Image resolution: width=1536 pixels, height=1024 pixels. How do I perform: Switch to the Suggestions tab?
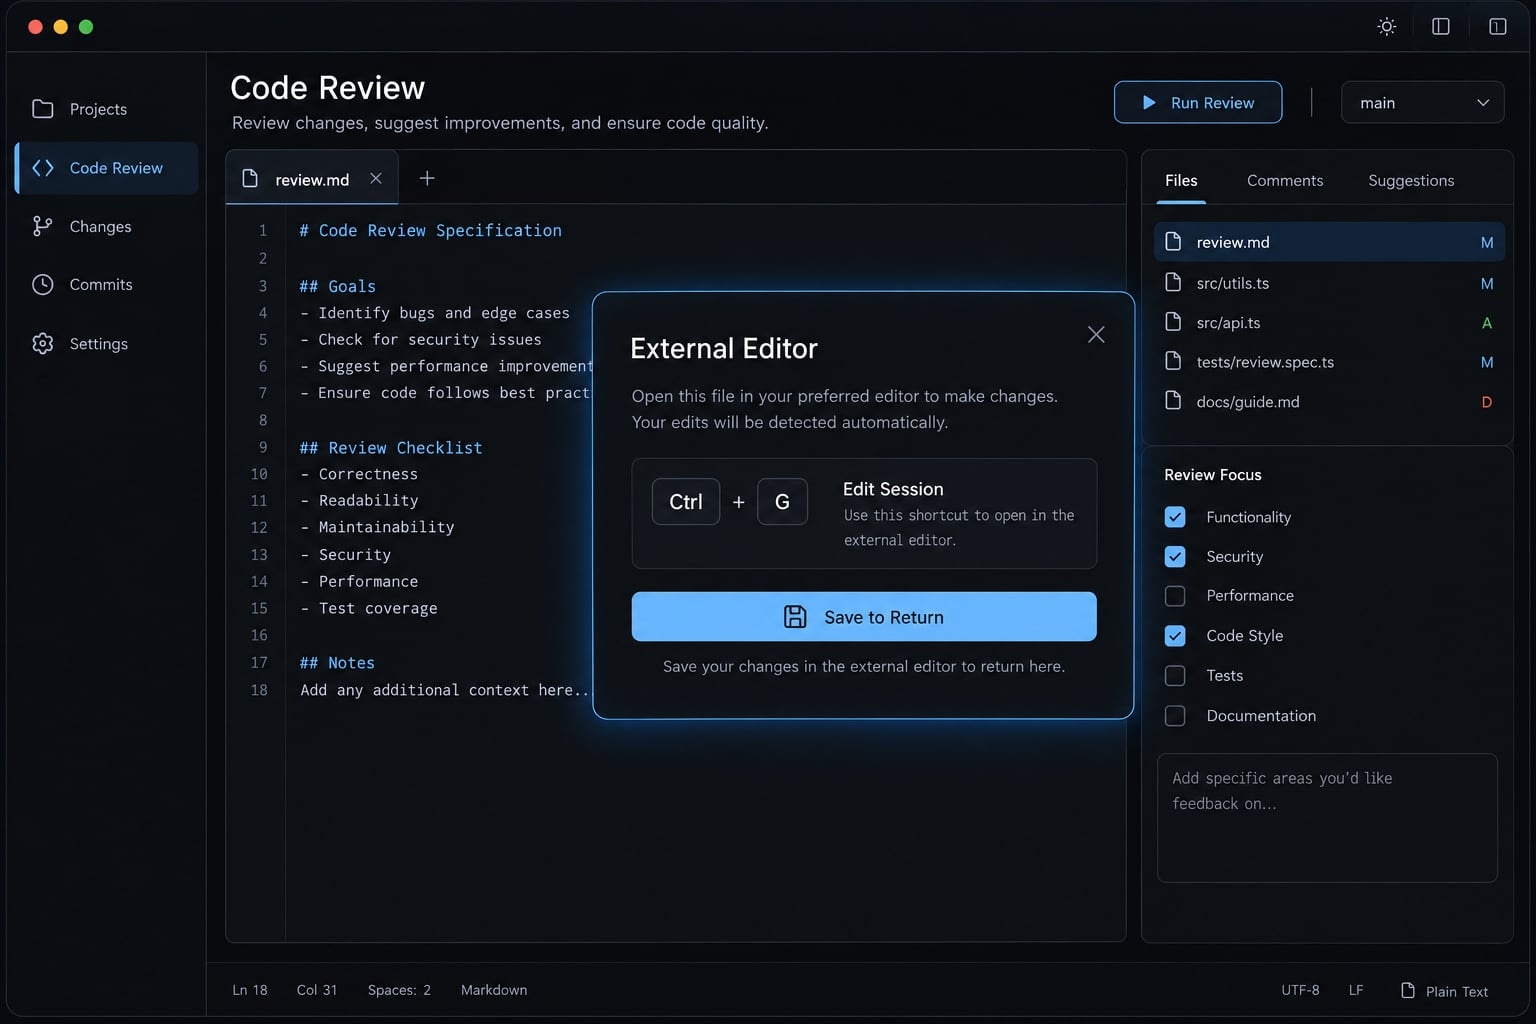coord(1411,180)
